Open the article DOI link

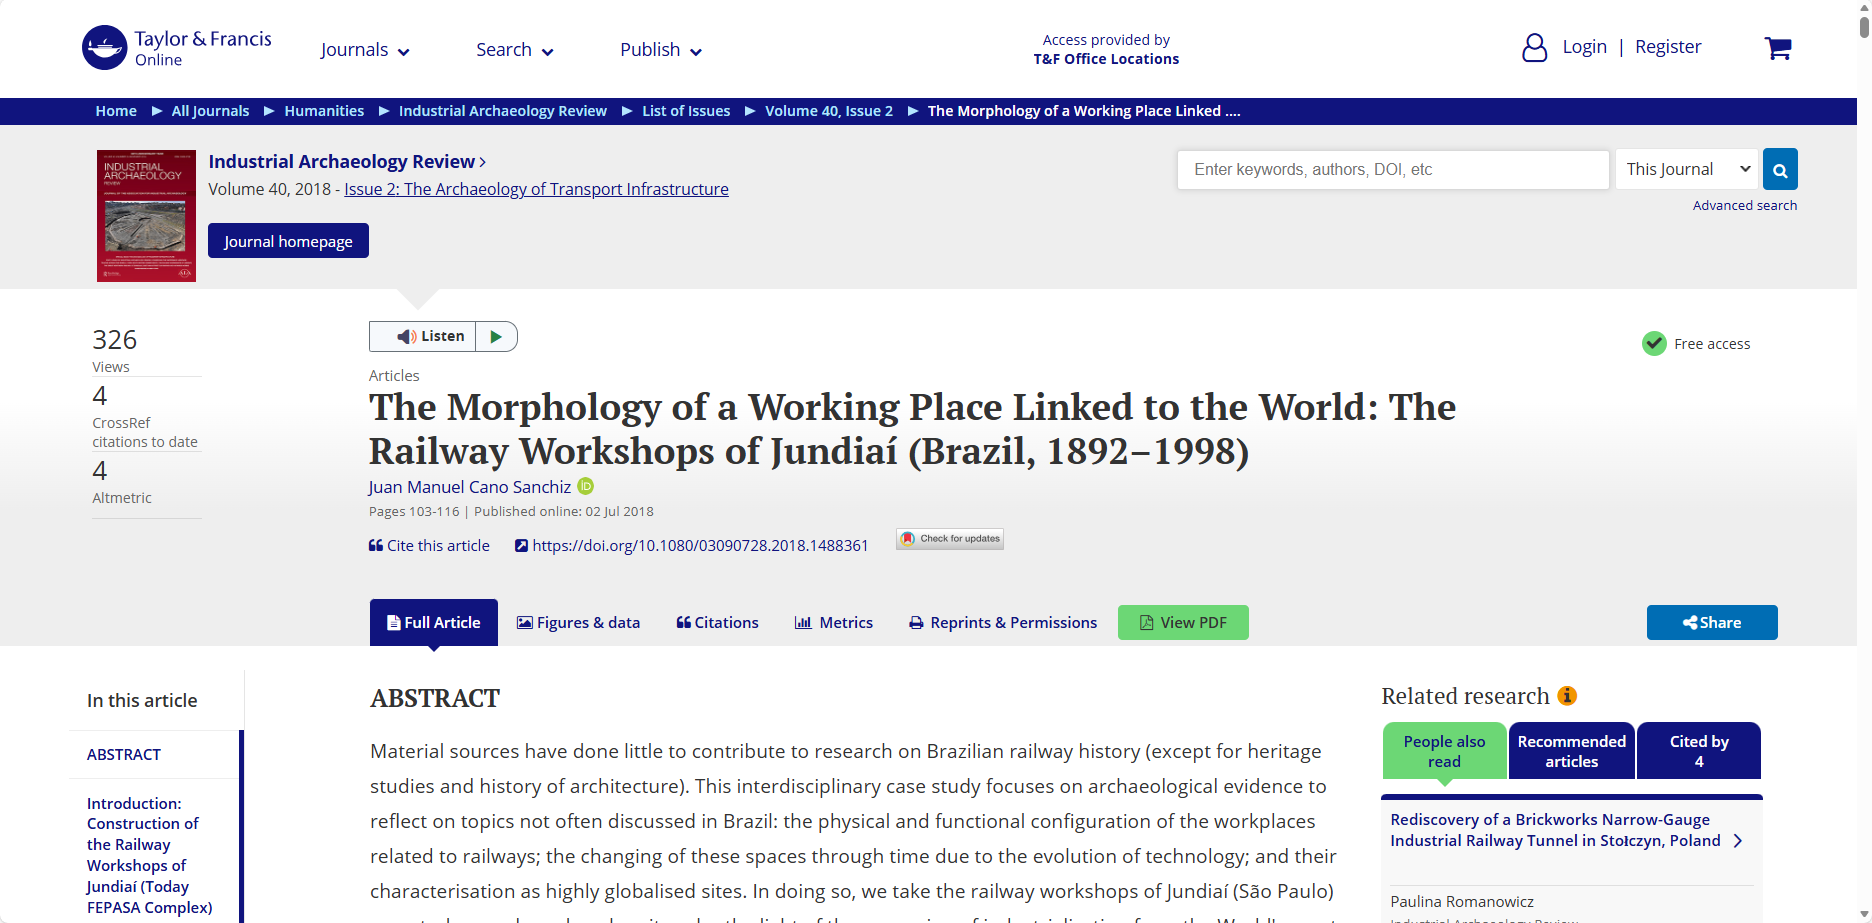pyautogui.click(x=699, y=546)
